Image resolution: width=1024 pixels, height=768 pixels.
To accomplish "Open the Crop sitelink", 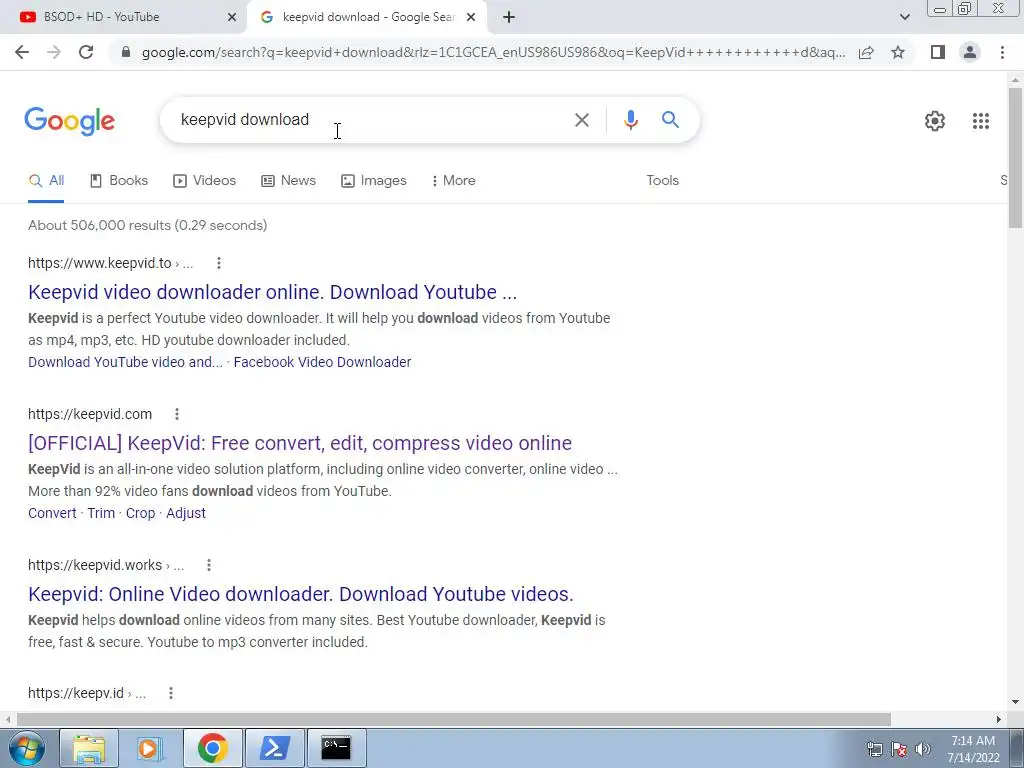I will coord(140,513).
